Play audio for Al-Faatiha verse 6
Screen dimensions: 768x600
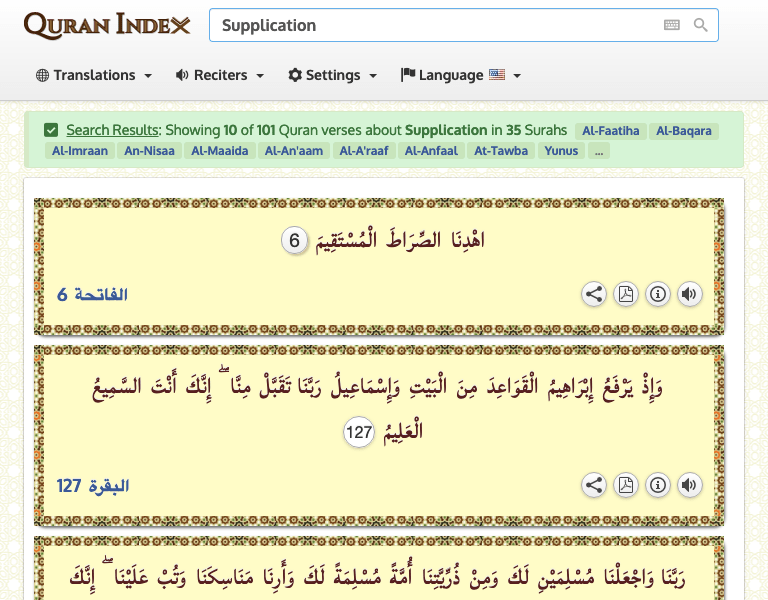click(x=689, y=294)
